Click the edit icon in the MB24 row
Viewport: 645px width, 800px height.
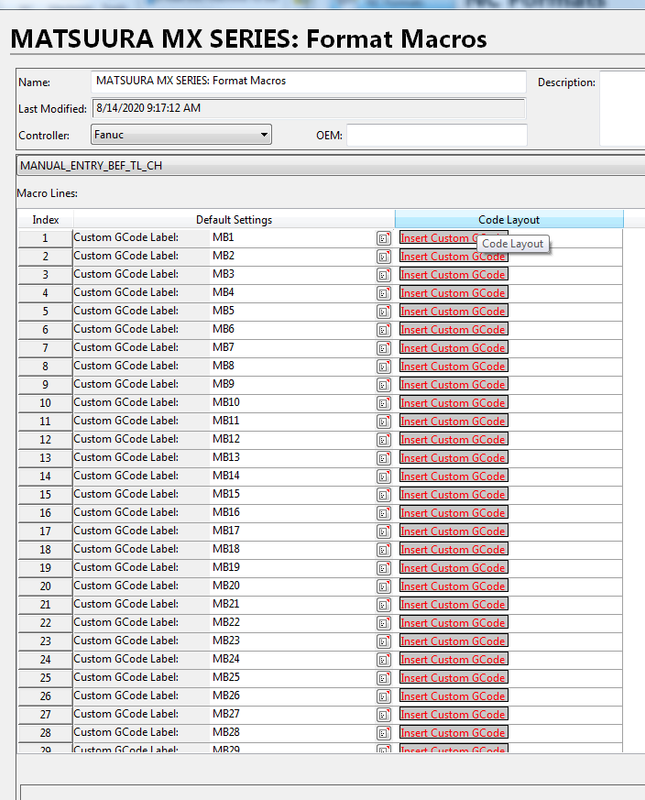(384, 660)
